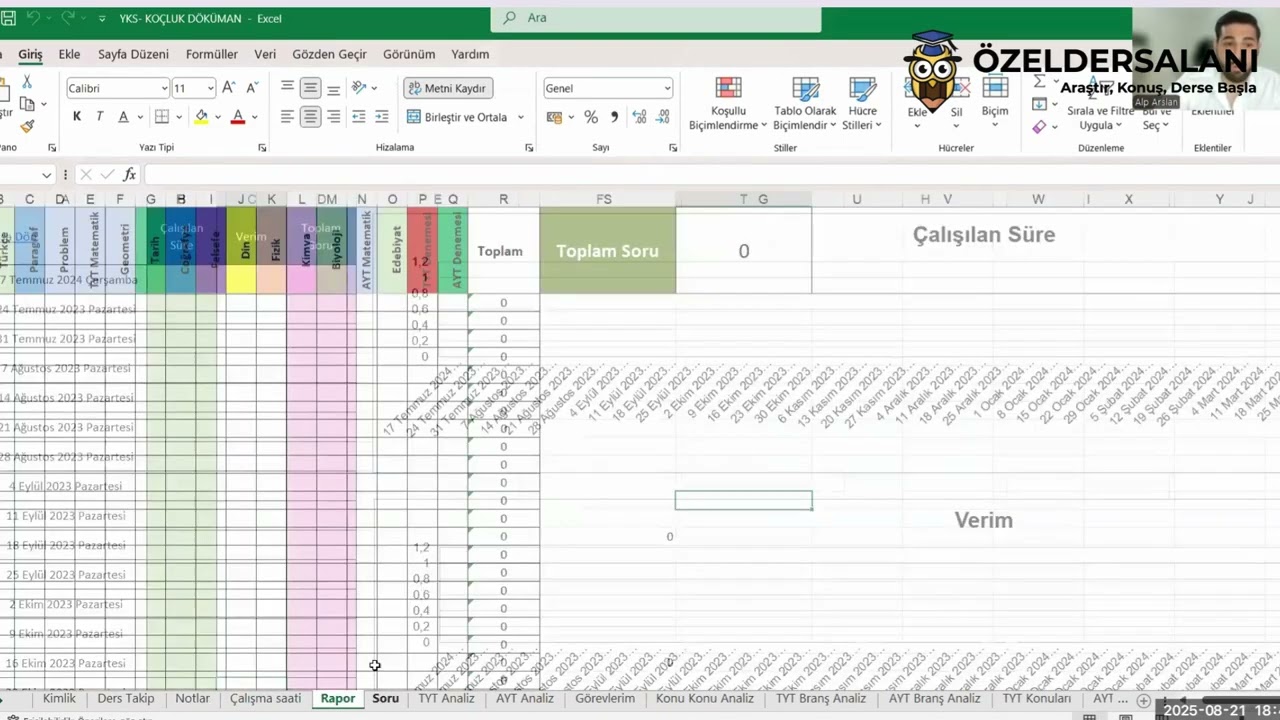The image size is (1280, 720).
Task: Align text to top
Action: (x=287, y=88)
